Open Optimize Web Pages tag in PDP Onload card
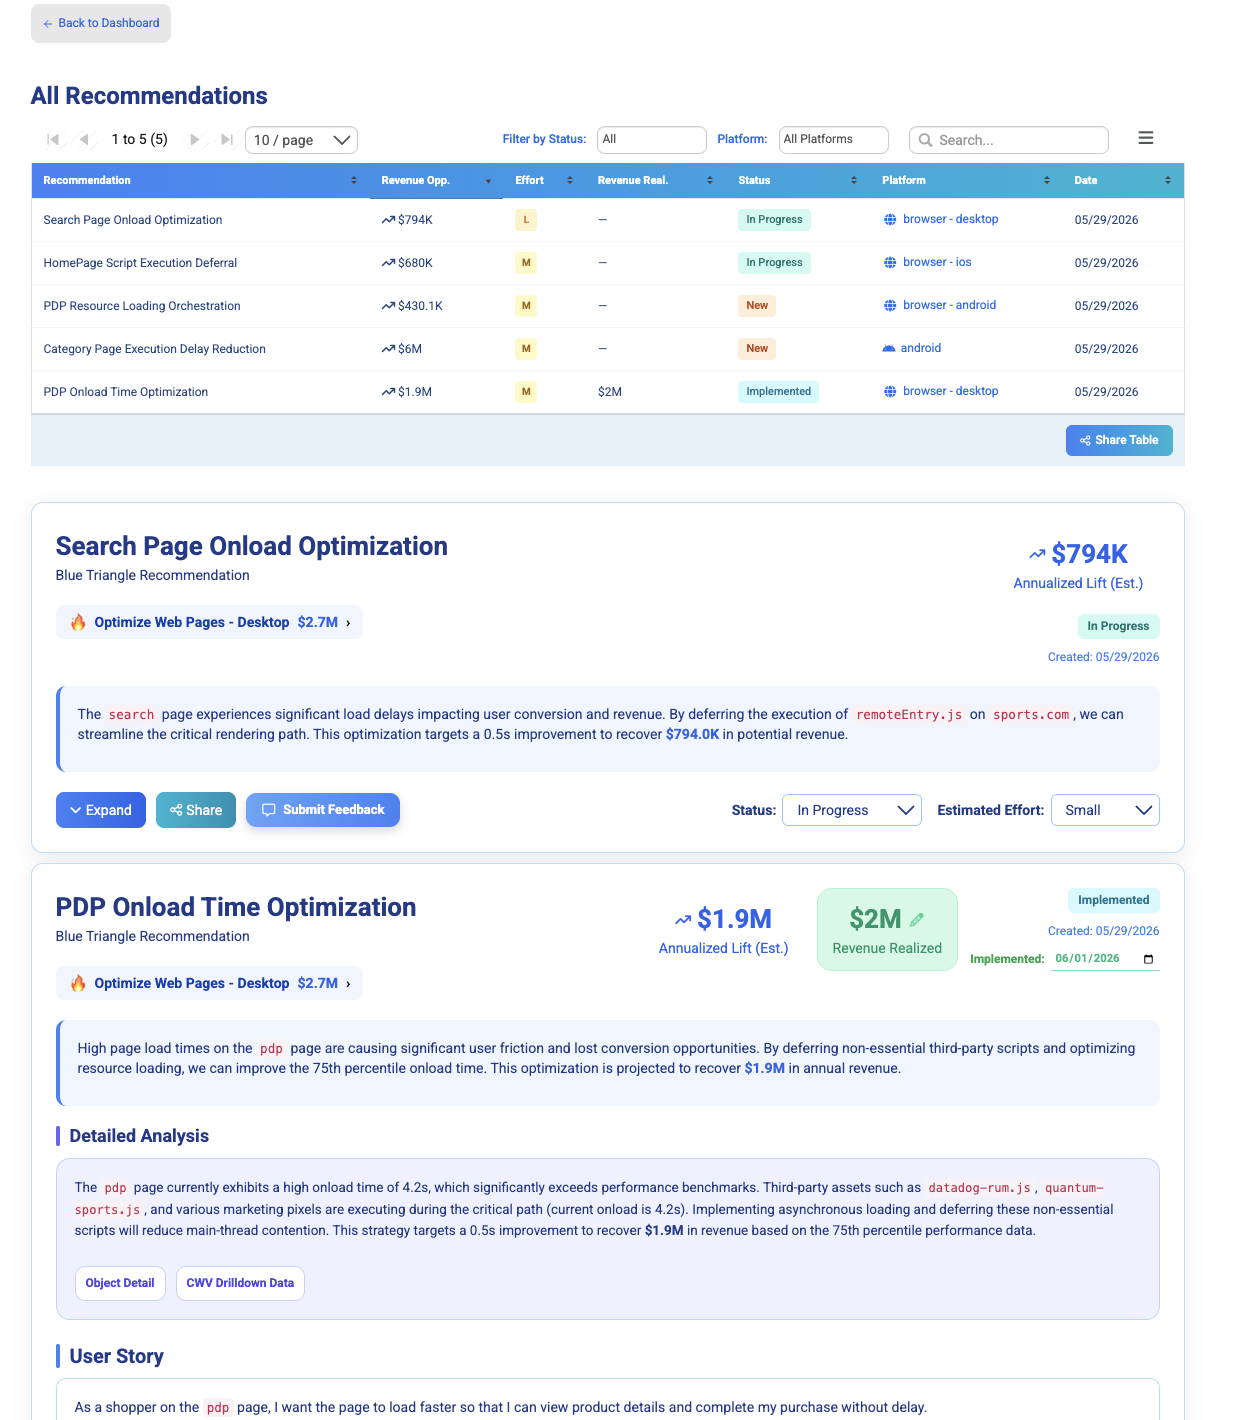Image resolution: width=1240 pixels, height=1420 pixels. click(209, 983)
